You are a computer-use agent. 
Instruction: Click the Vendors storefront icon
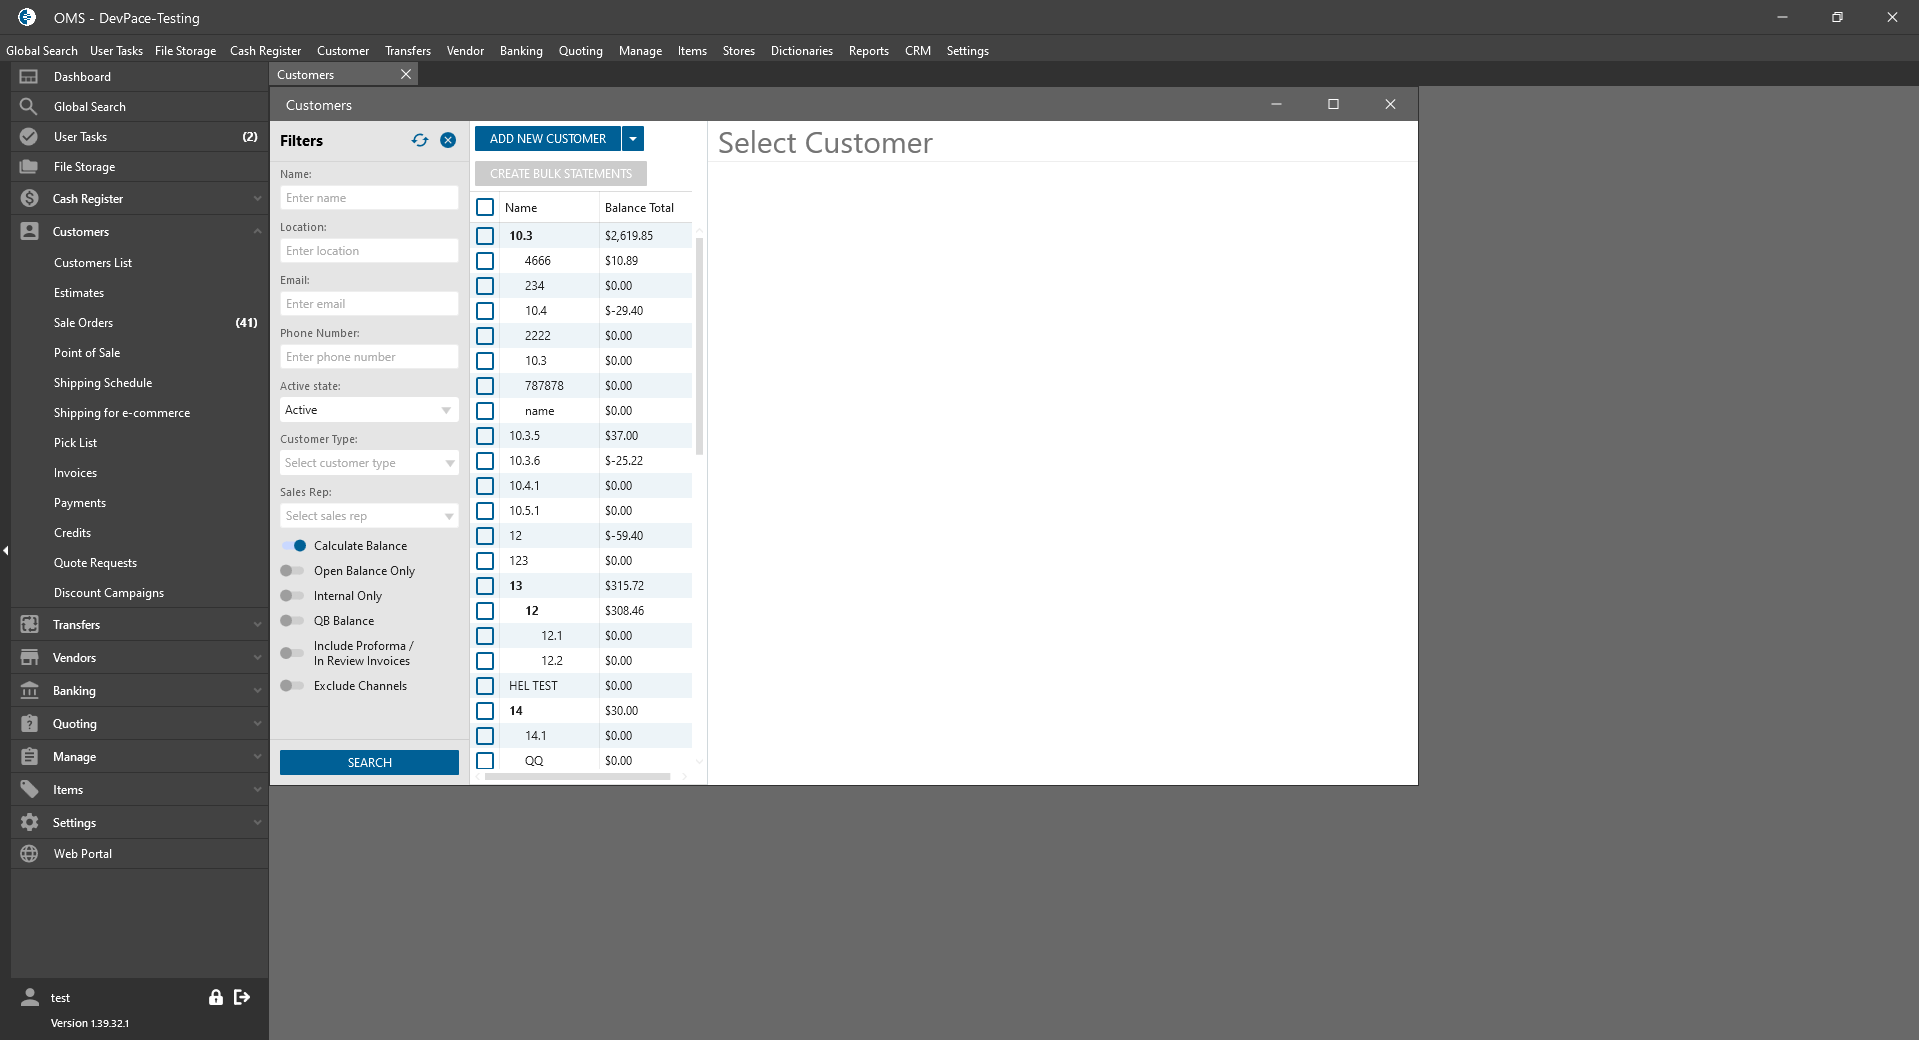29,658
